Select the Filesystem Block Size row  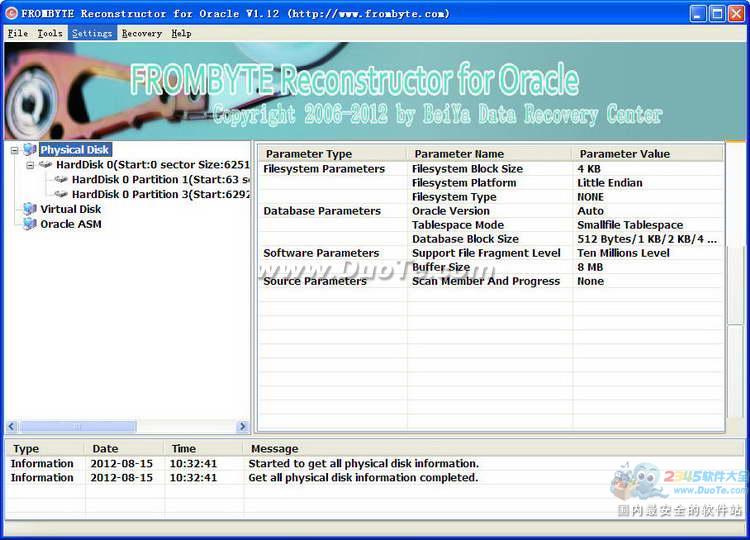point(491,169)
